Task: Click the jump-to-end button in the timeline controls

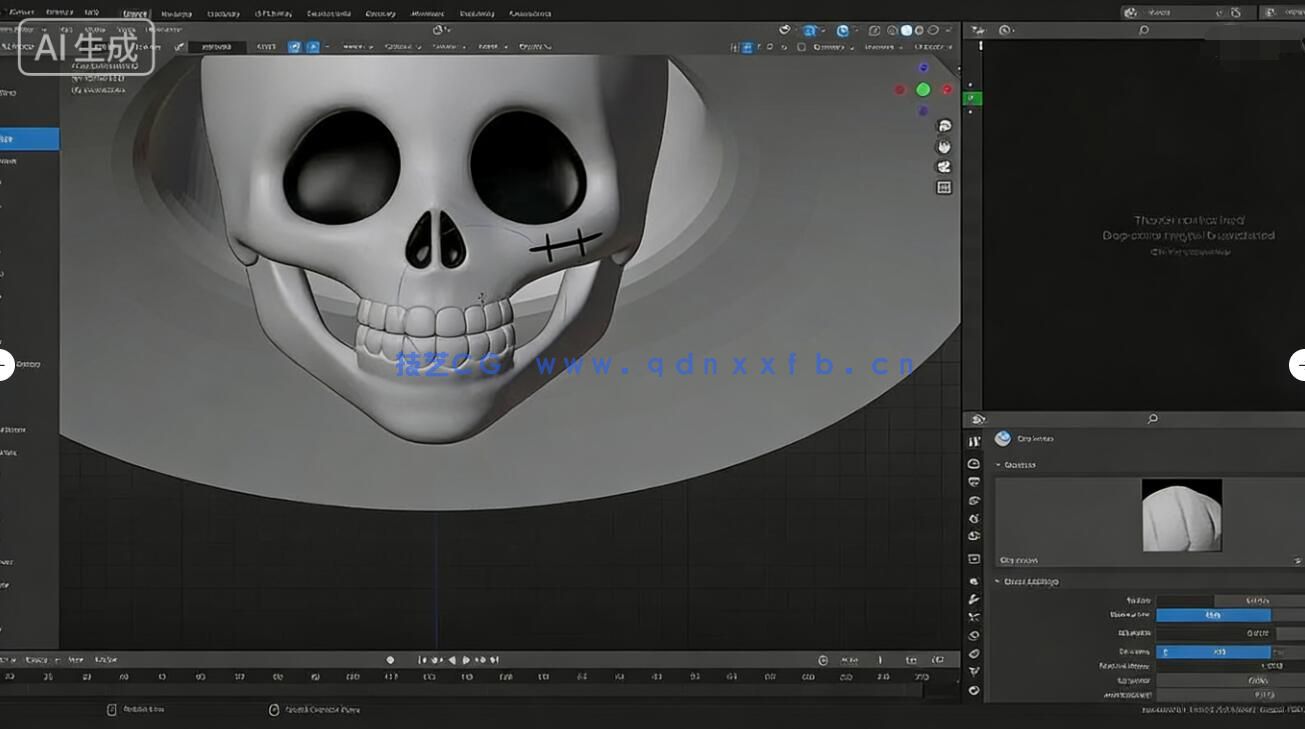Action: (x=495, y=660)
